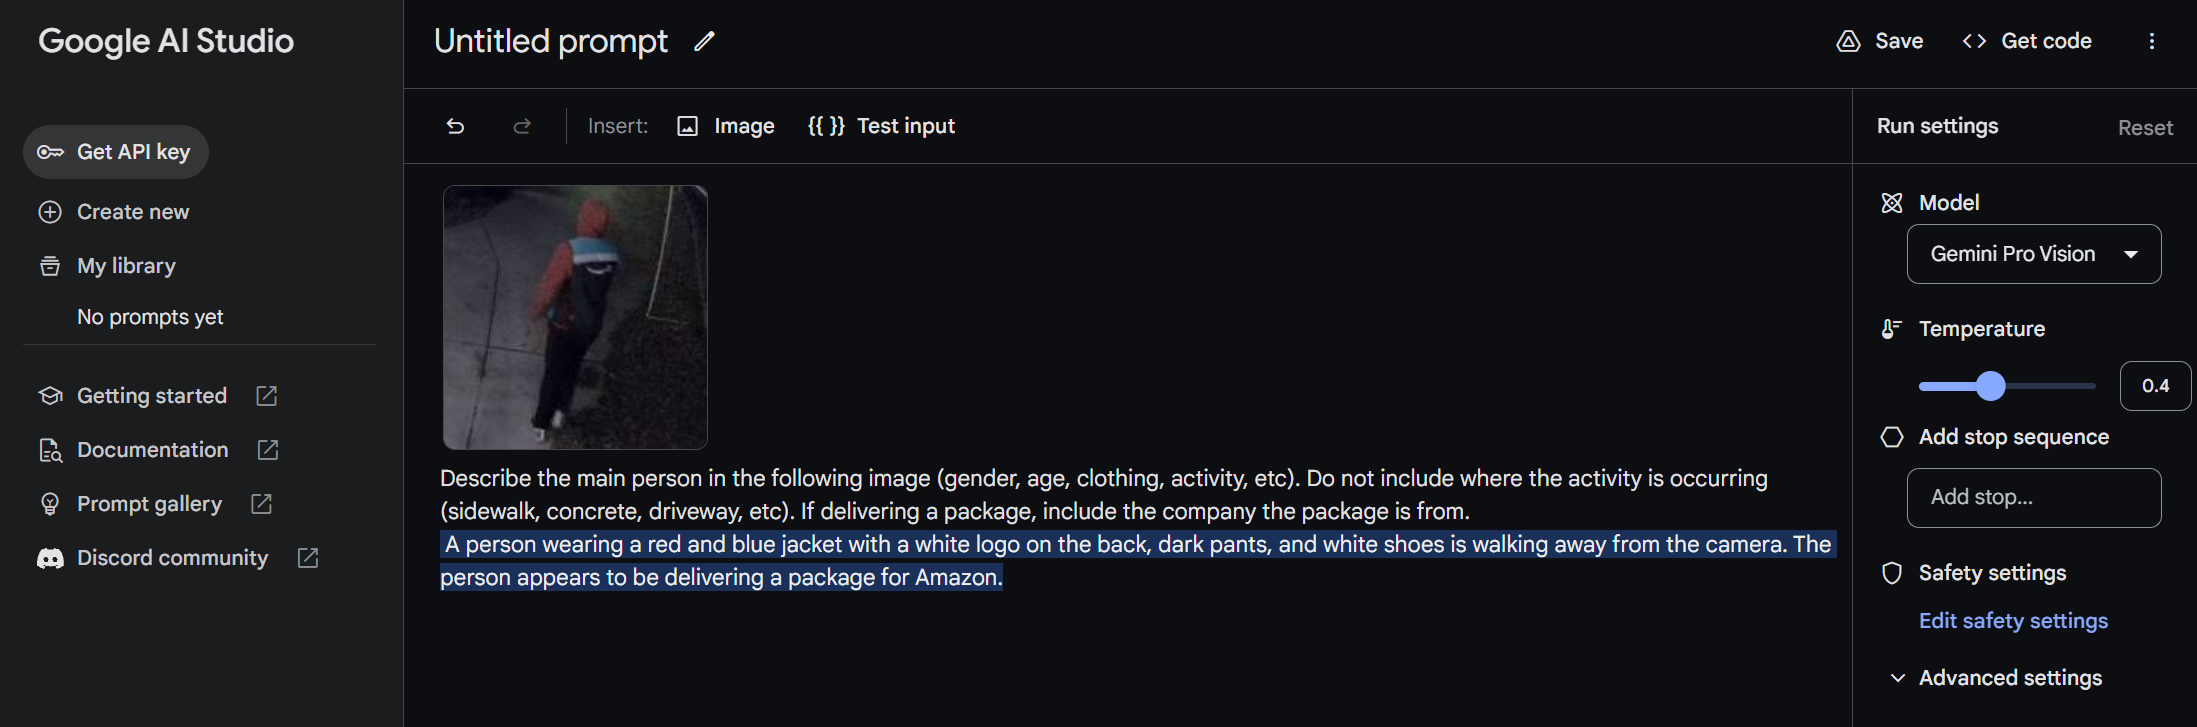Save the prompt to Drive
This screenshot has width=2197, height=727.
click(1880, 41)
